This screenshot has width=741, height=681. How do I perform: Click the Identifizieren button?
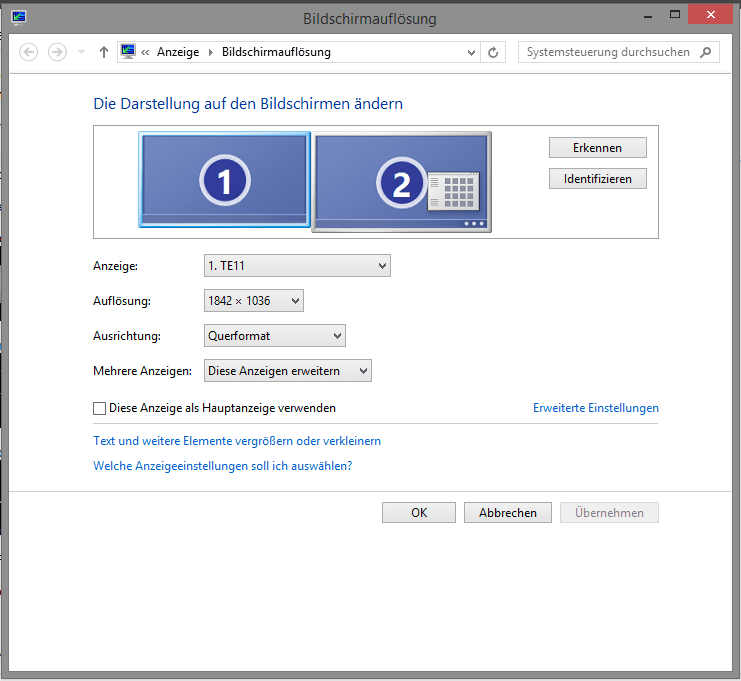click(x=597, y=179)
